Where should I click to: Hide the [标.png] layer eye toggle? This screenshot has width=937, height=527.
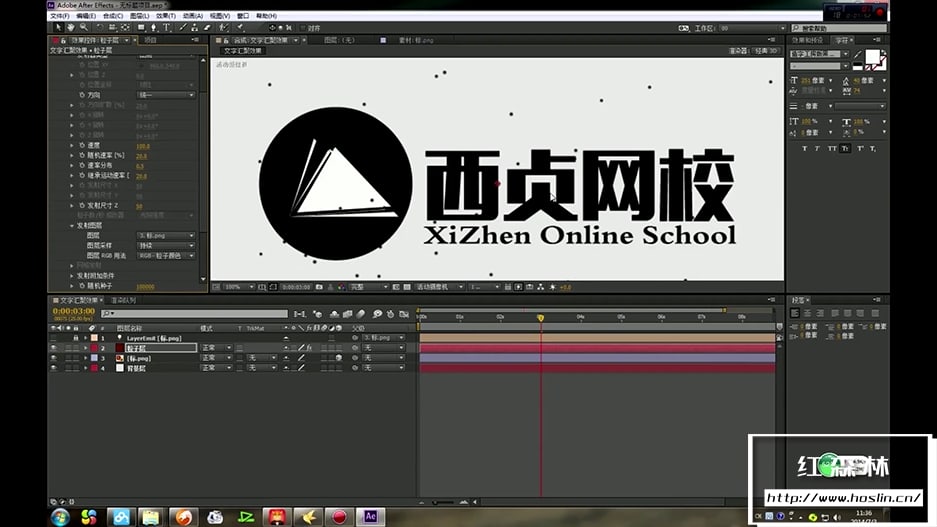[54, 358]
